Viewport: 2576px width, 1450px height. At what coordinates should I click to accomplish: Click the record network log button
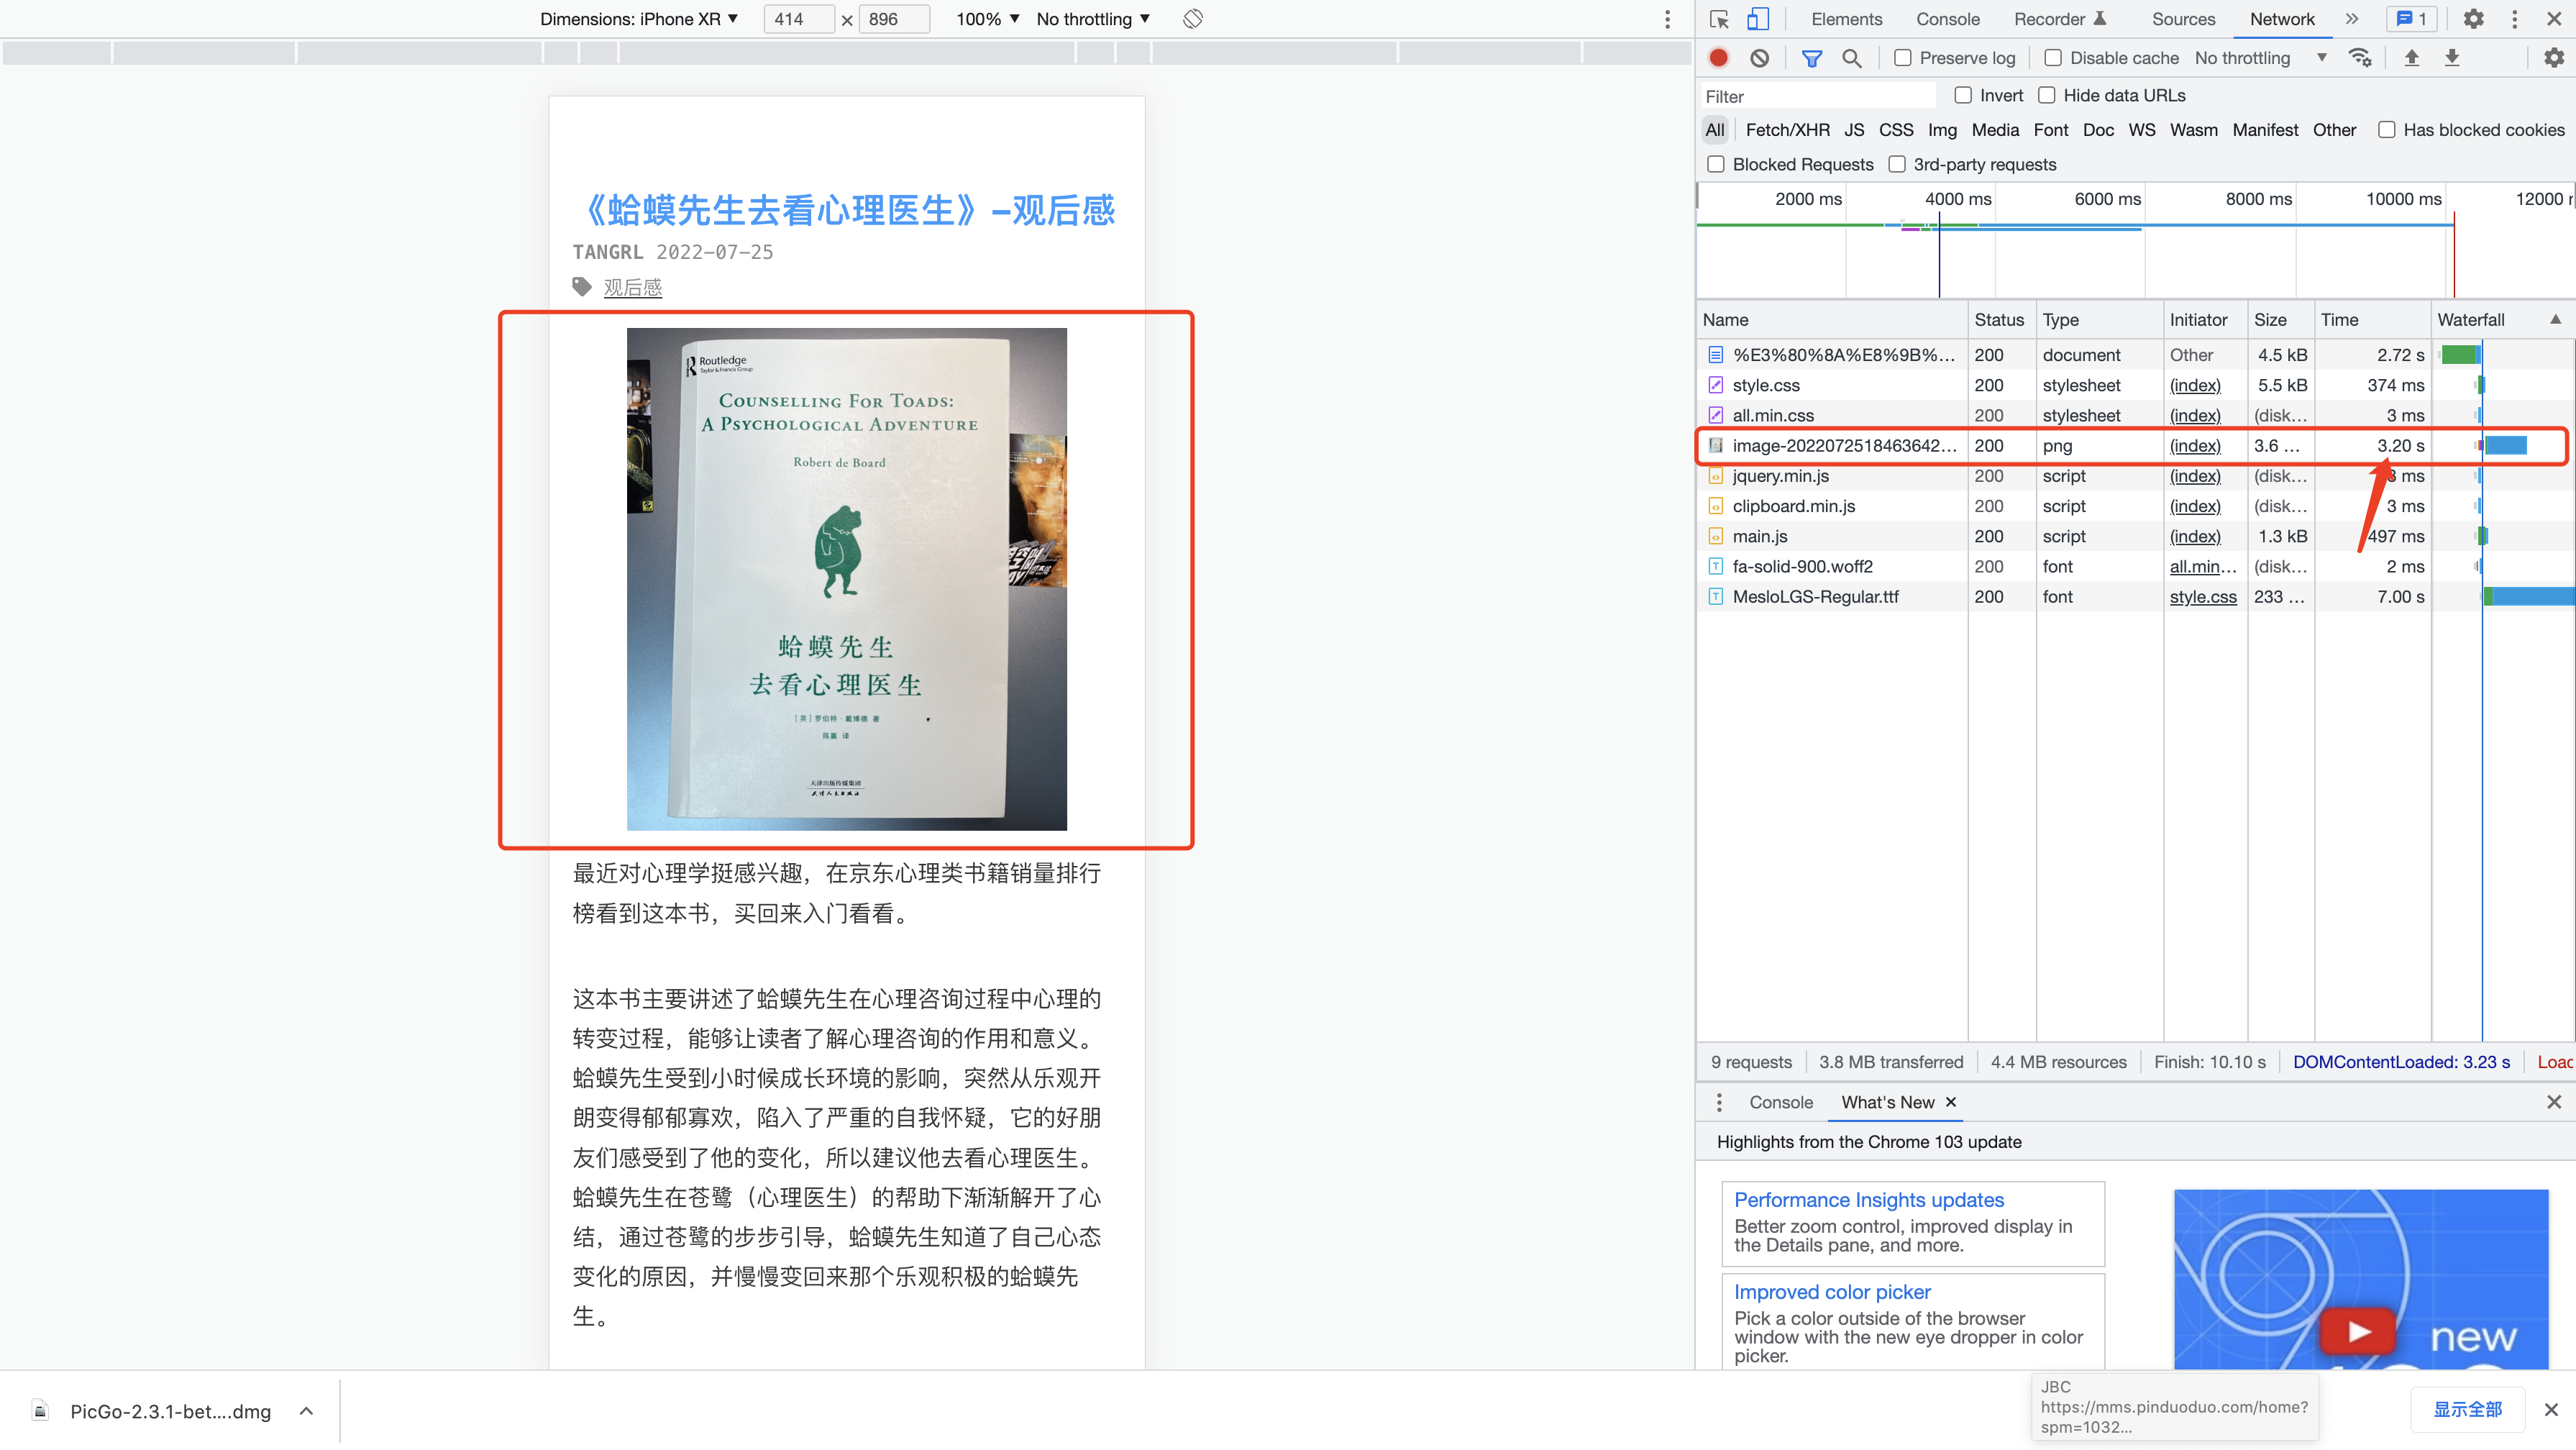pos(1718,58)
